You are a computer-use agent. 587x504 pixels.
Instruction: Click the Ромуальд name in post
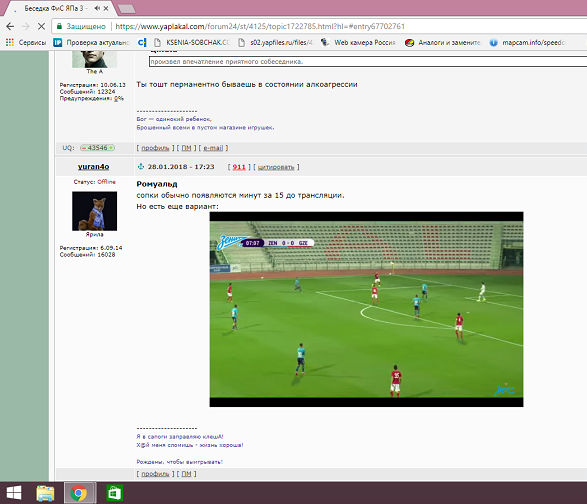(x=157, y=184)
